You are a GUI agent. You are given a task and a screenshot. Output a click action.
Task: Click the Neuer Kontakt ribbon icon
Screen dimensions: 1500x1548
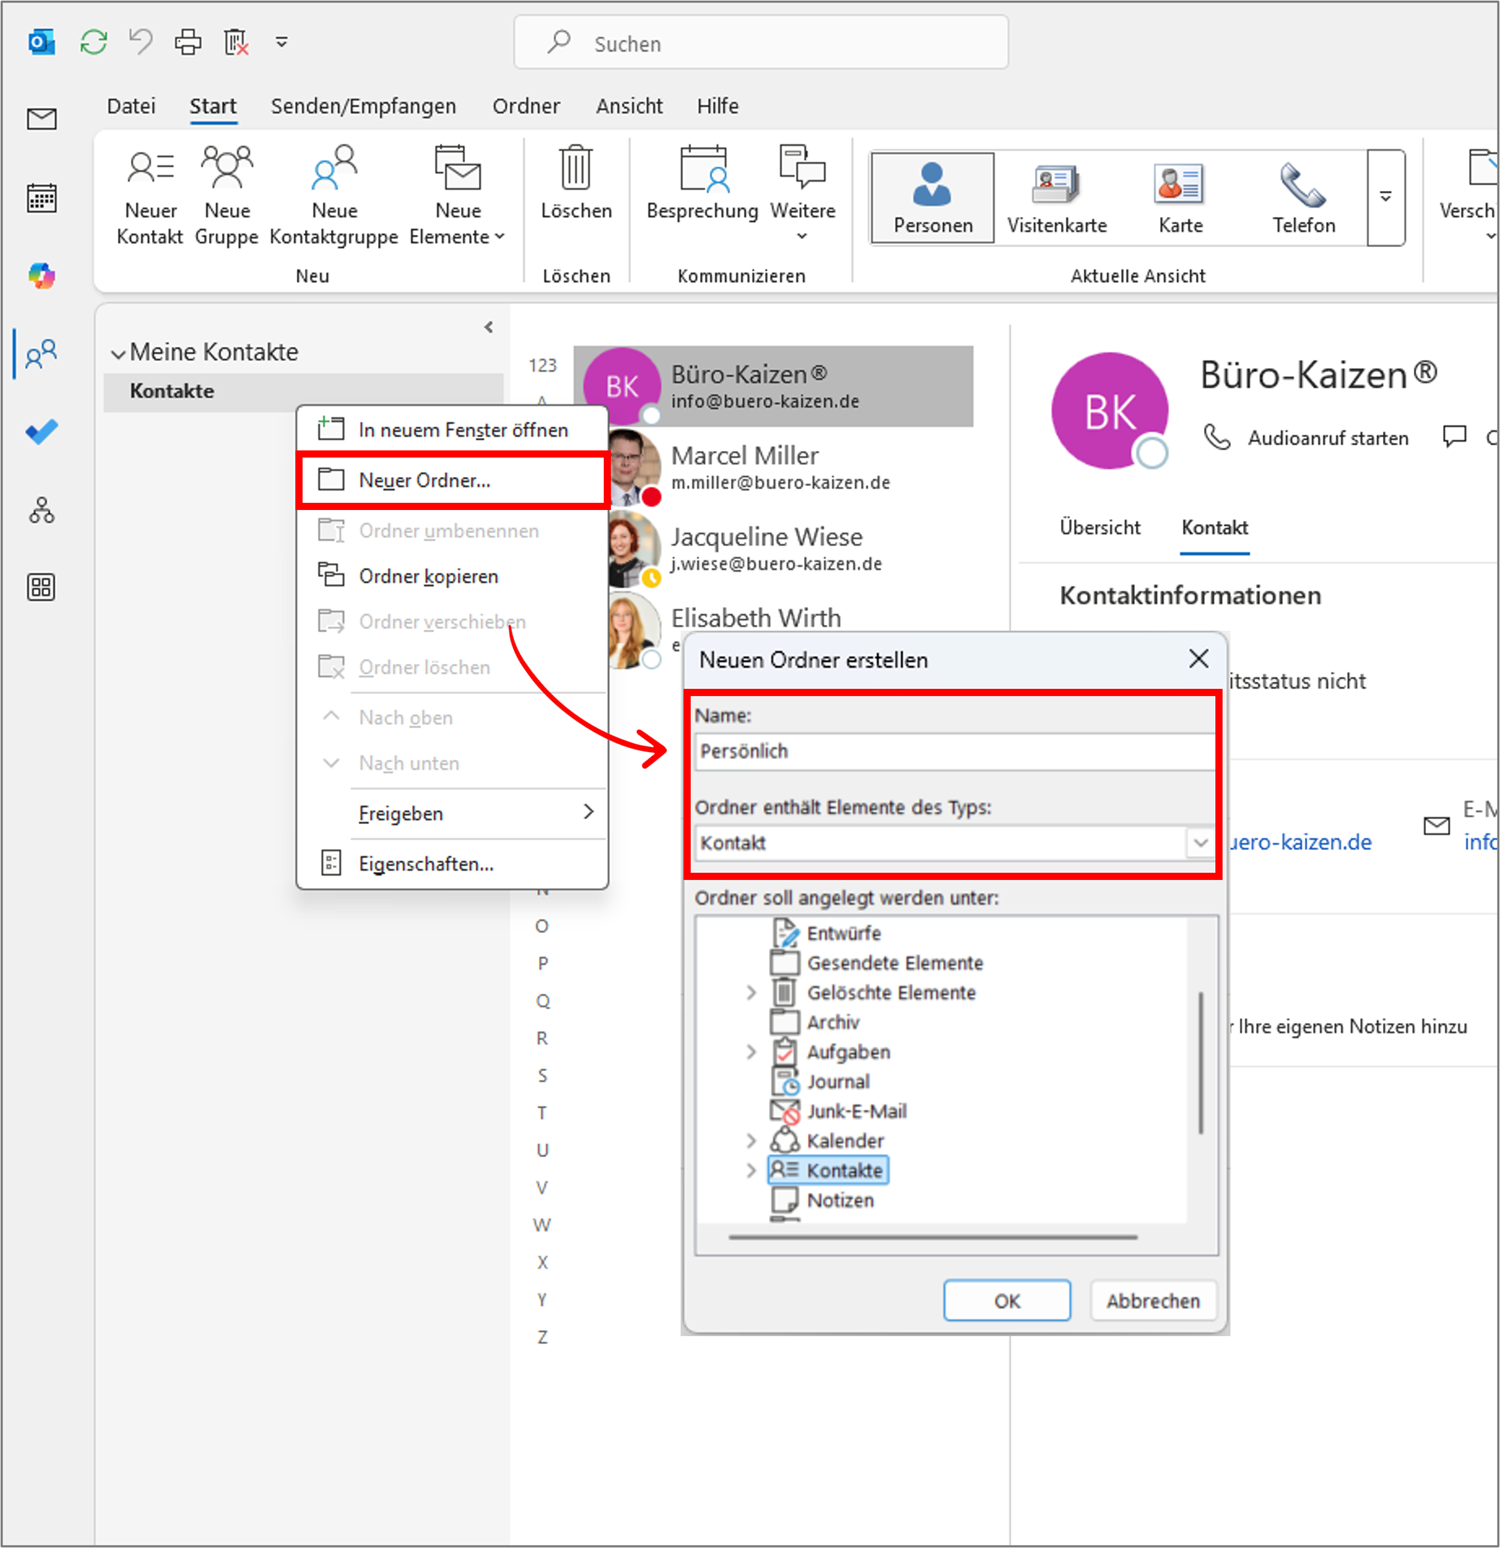click(x=150, y=195)
